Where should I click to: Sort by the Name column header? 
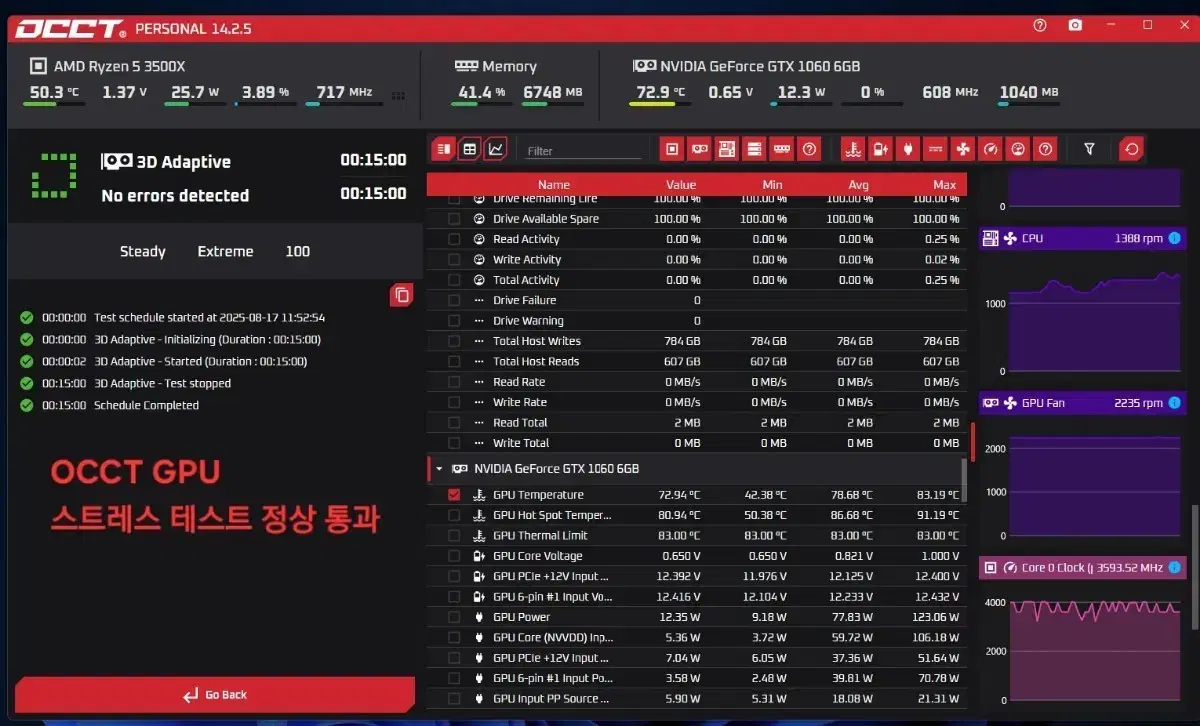click(553, 184)
